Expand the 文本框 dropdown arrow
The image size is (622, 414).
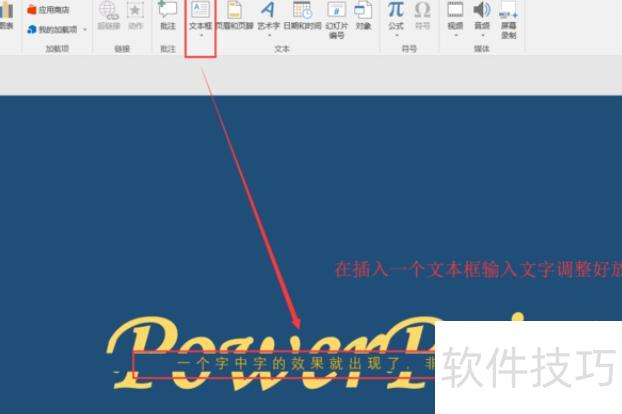[201, 36]
